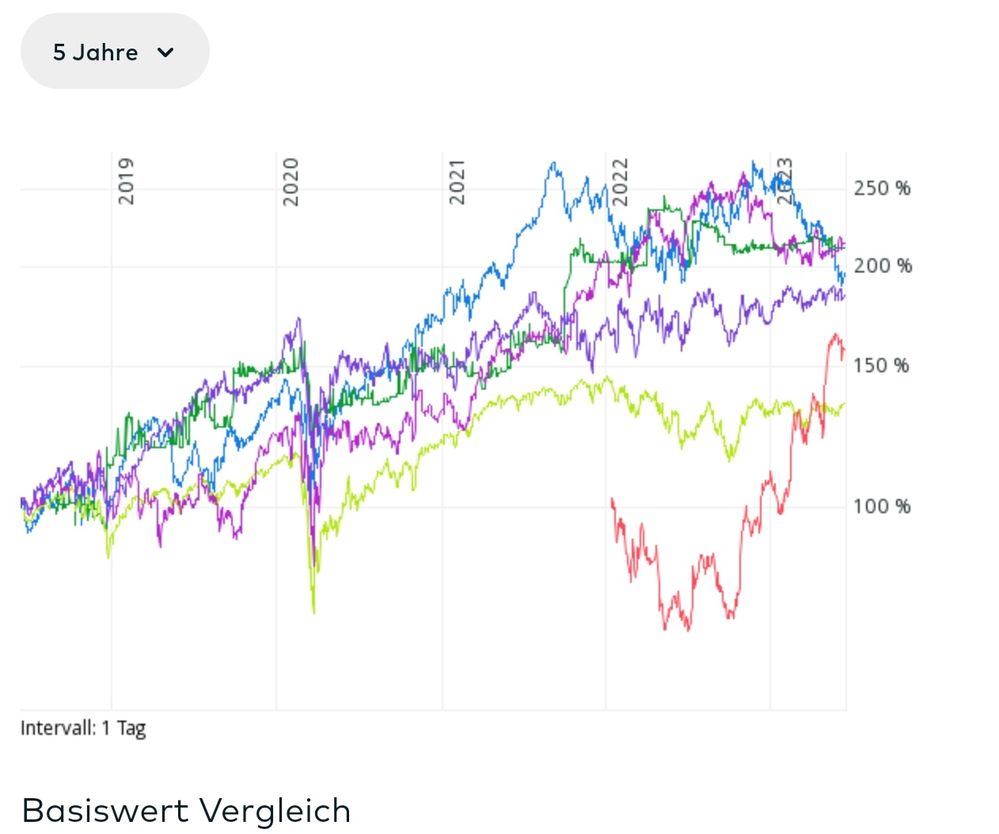Click the lime green color swatch line endpoint
This screenshot has height=834, width=999.
[845, 405]
